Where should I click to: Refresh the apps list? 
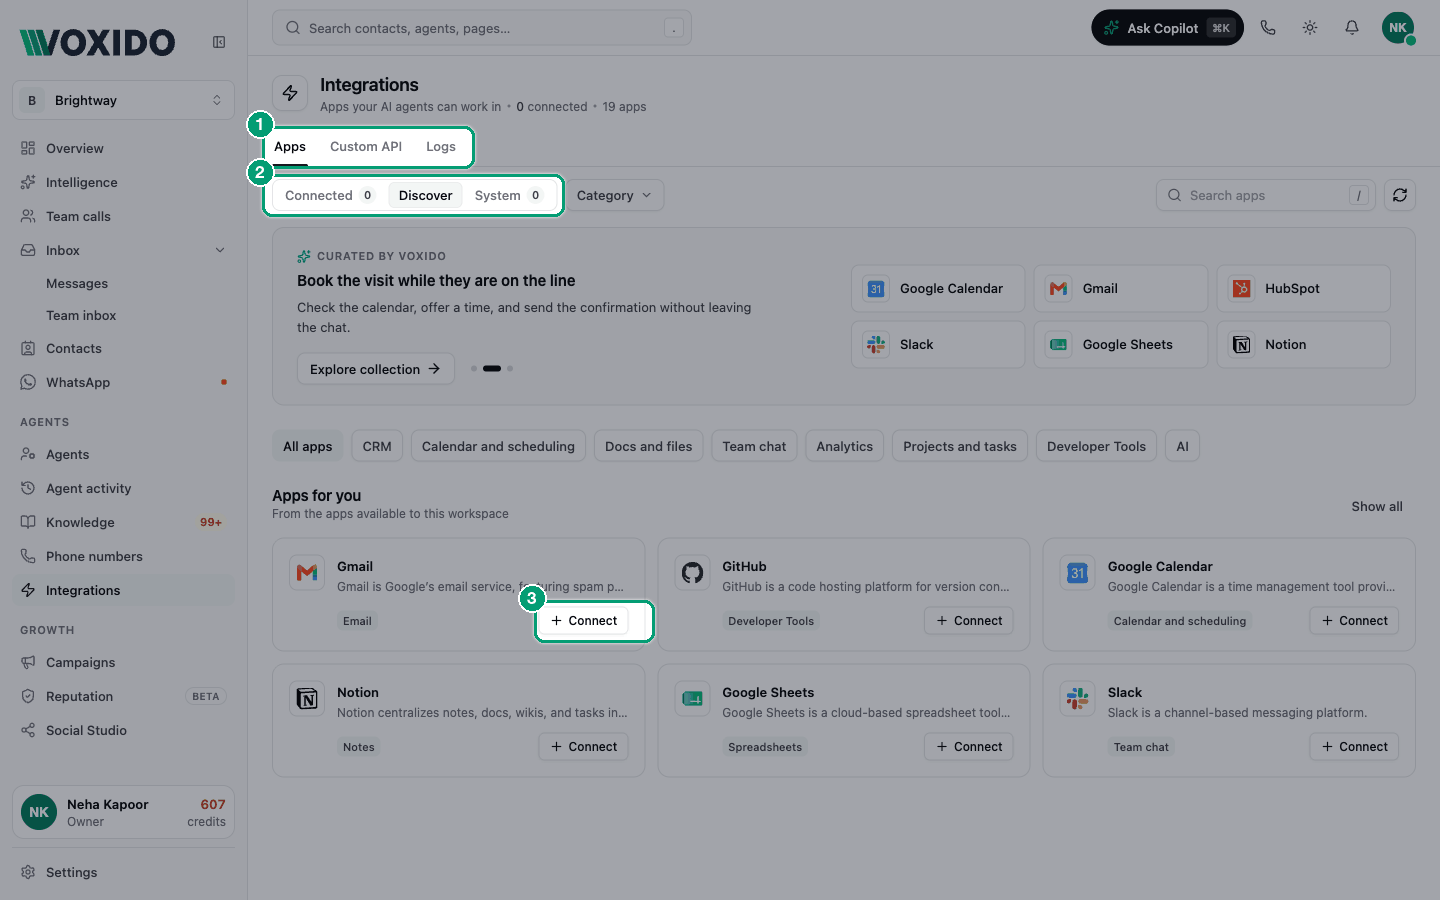pos(1400,195)
